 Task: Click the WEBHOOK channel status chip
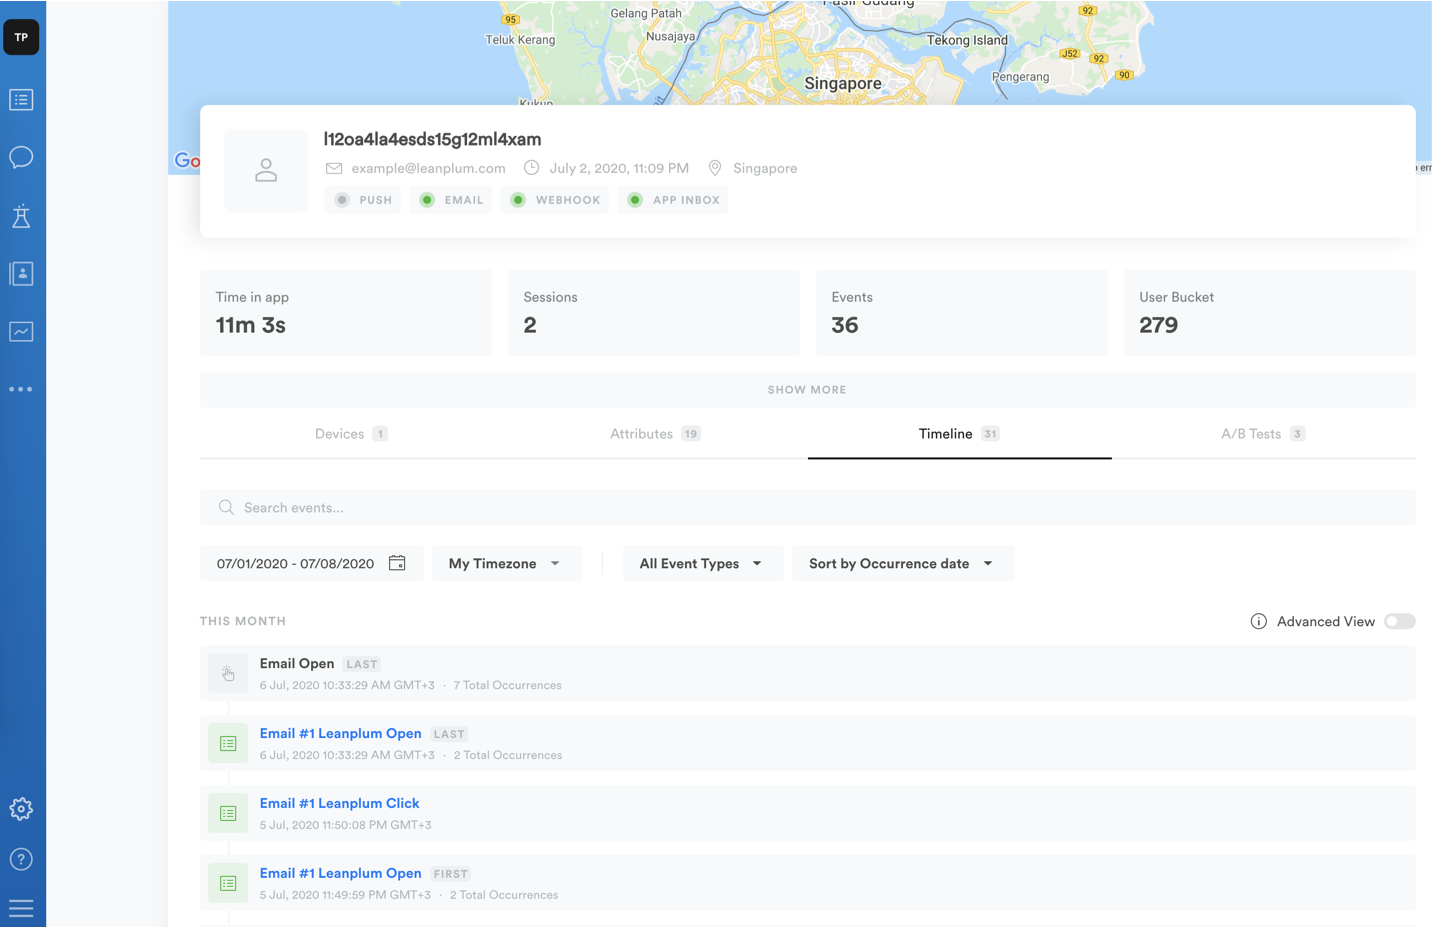tap(555, 200)
